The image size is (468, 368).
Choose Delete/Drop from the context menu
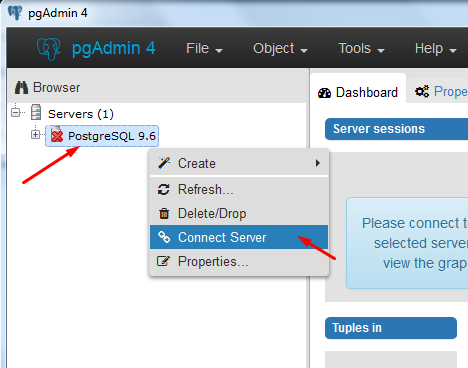point(239,213)
